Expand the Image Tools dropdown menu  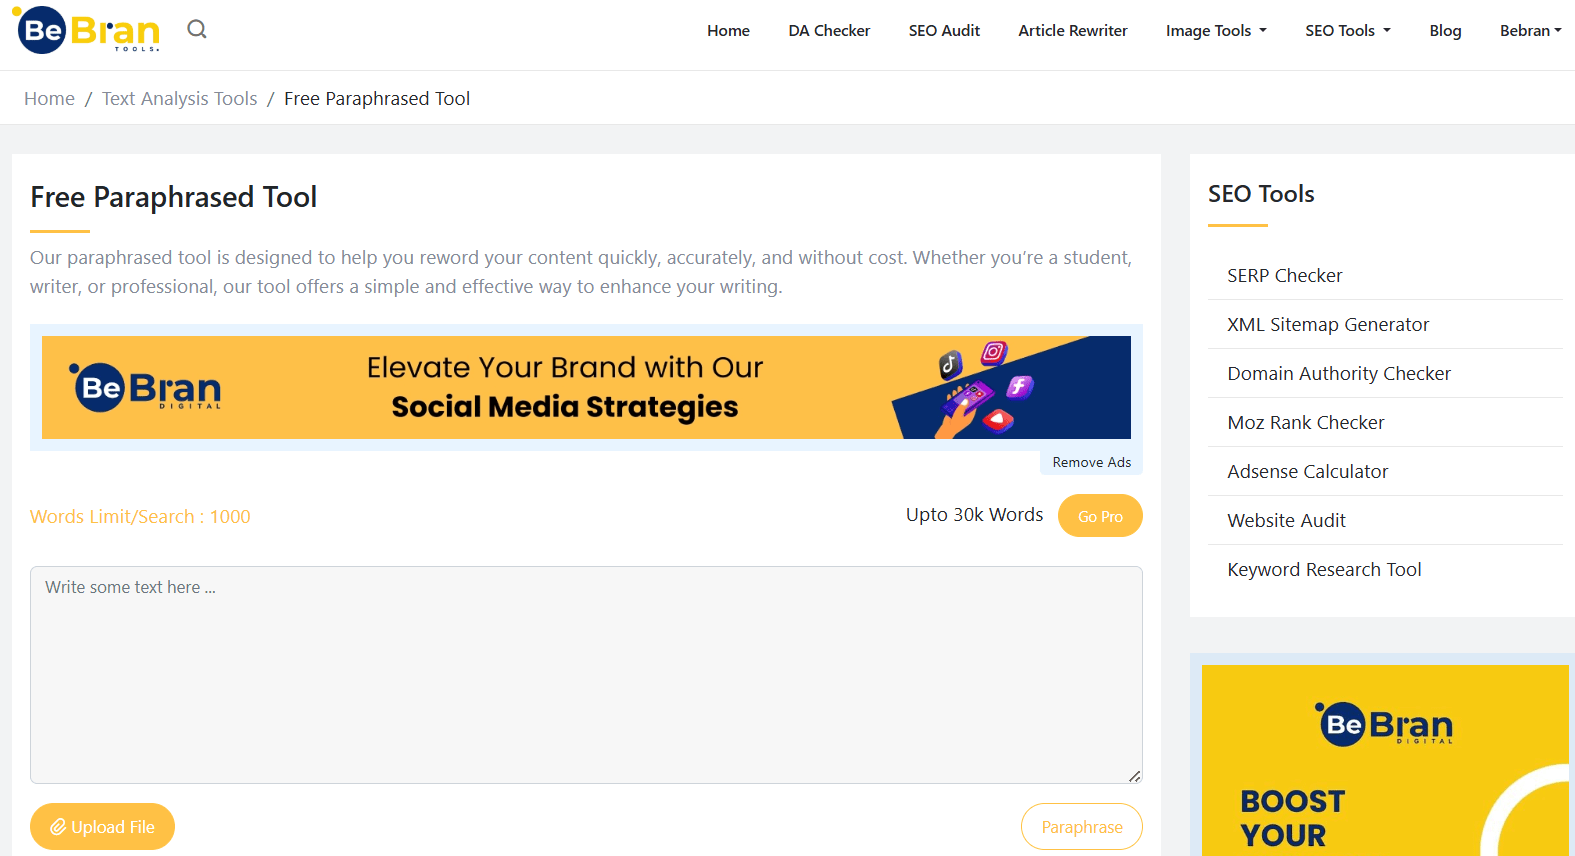[1216, 31]
